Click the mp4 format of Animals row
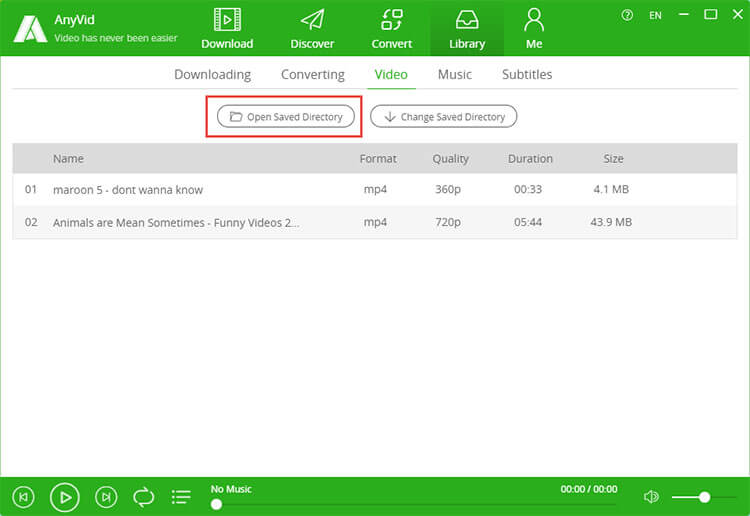Viewport: 750px width, 516px height. [x=375, y=222]
